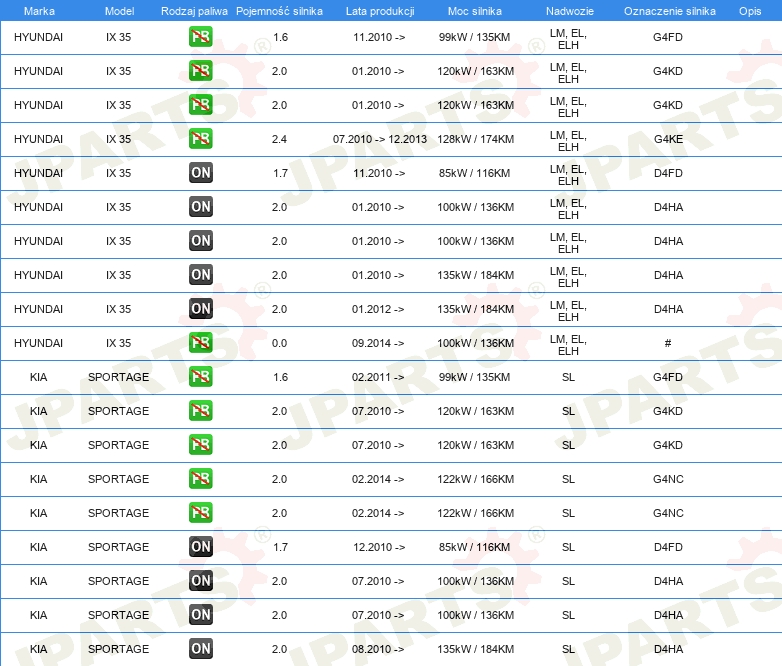This screenshot has width=782, height=666.
Task: Click the Oznaczenie silnika column header
Action: point(669,10)
